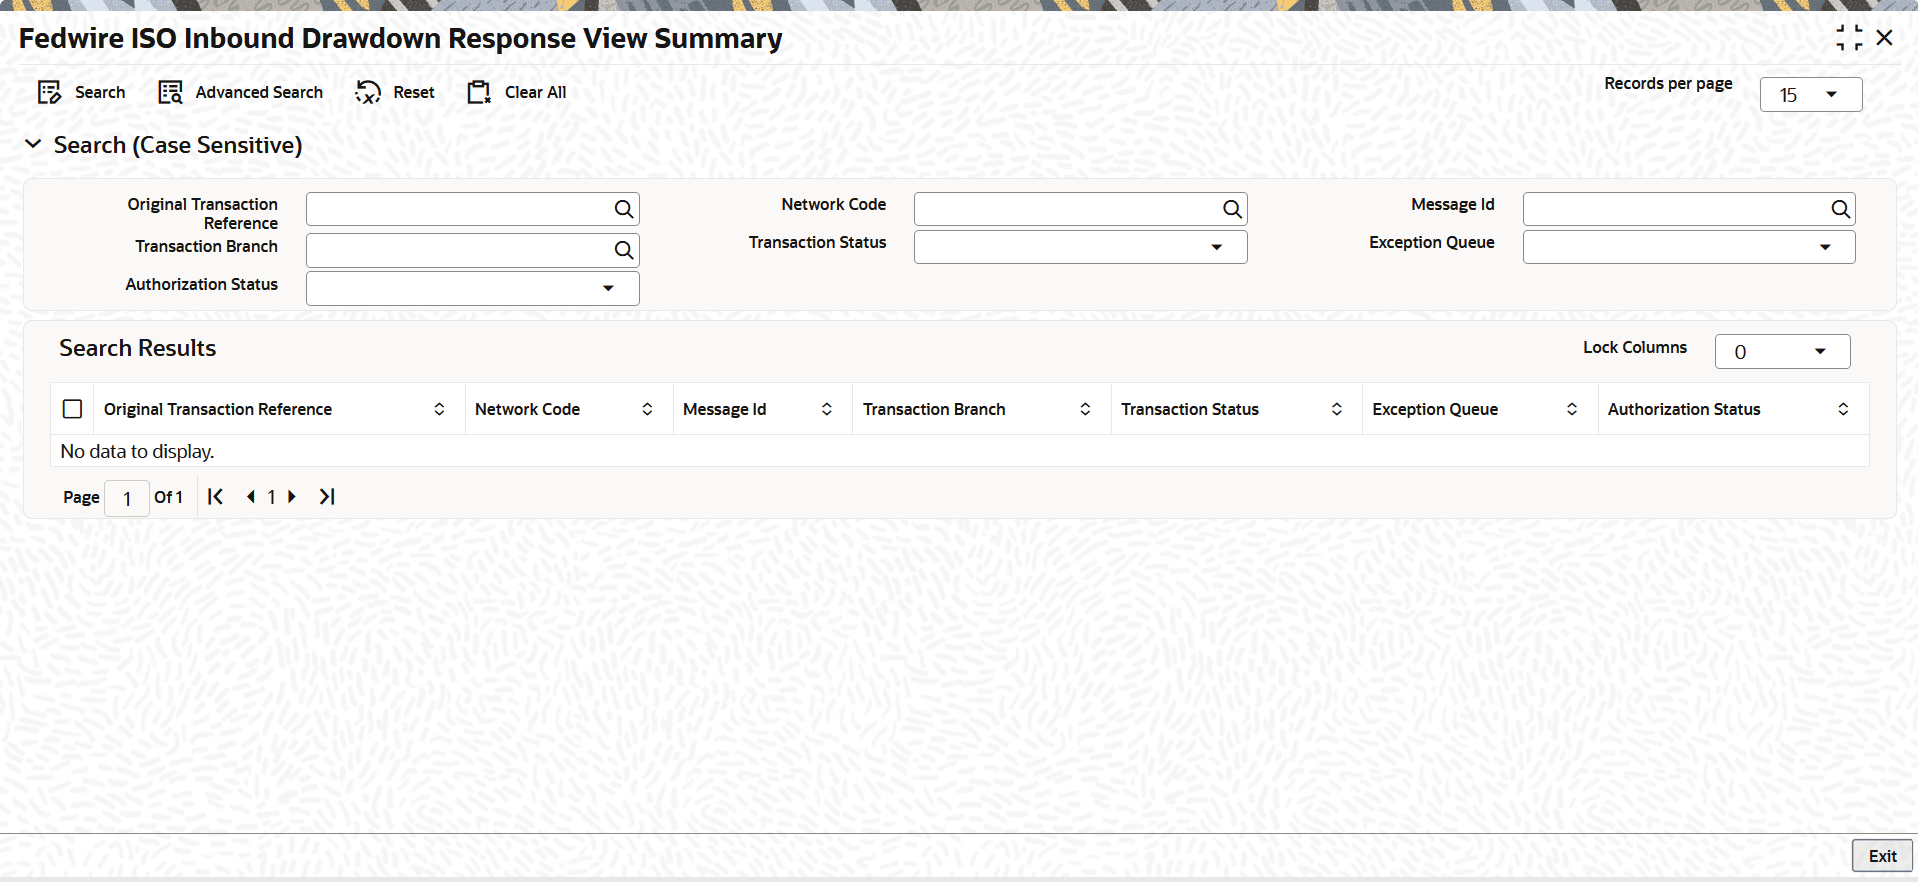Viewport: 1918px width, 882px height.
Task: Click the Page number input box
Action: point(127,498)
